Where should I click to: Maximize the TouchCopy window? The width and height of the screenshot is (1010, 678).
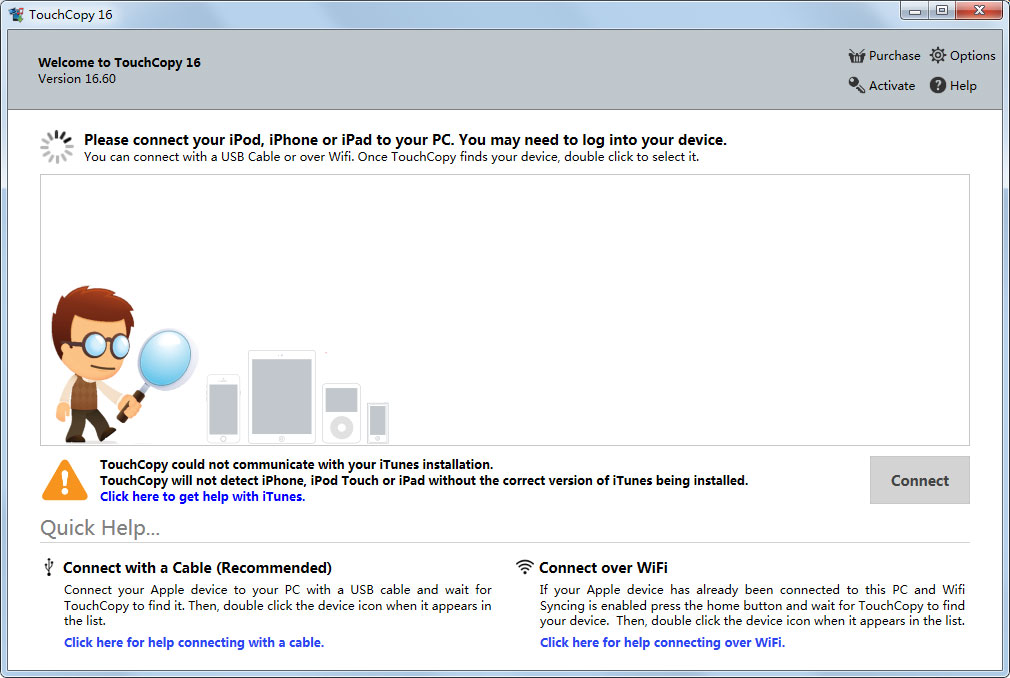942,10
